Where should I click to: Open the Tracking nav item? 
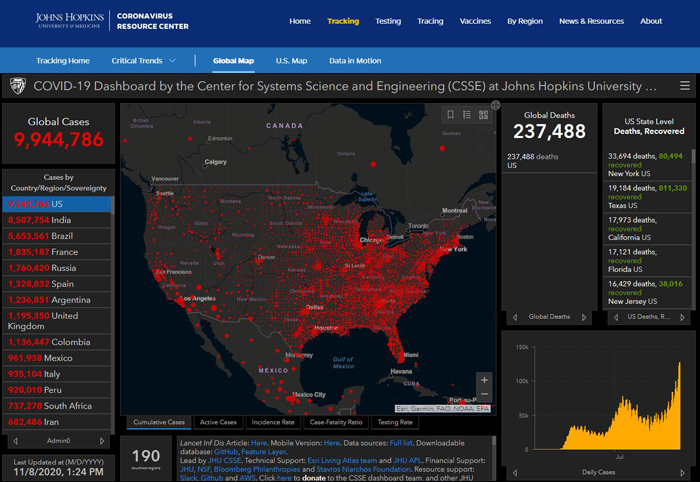click(x=343, y=21)
